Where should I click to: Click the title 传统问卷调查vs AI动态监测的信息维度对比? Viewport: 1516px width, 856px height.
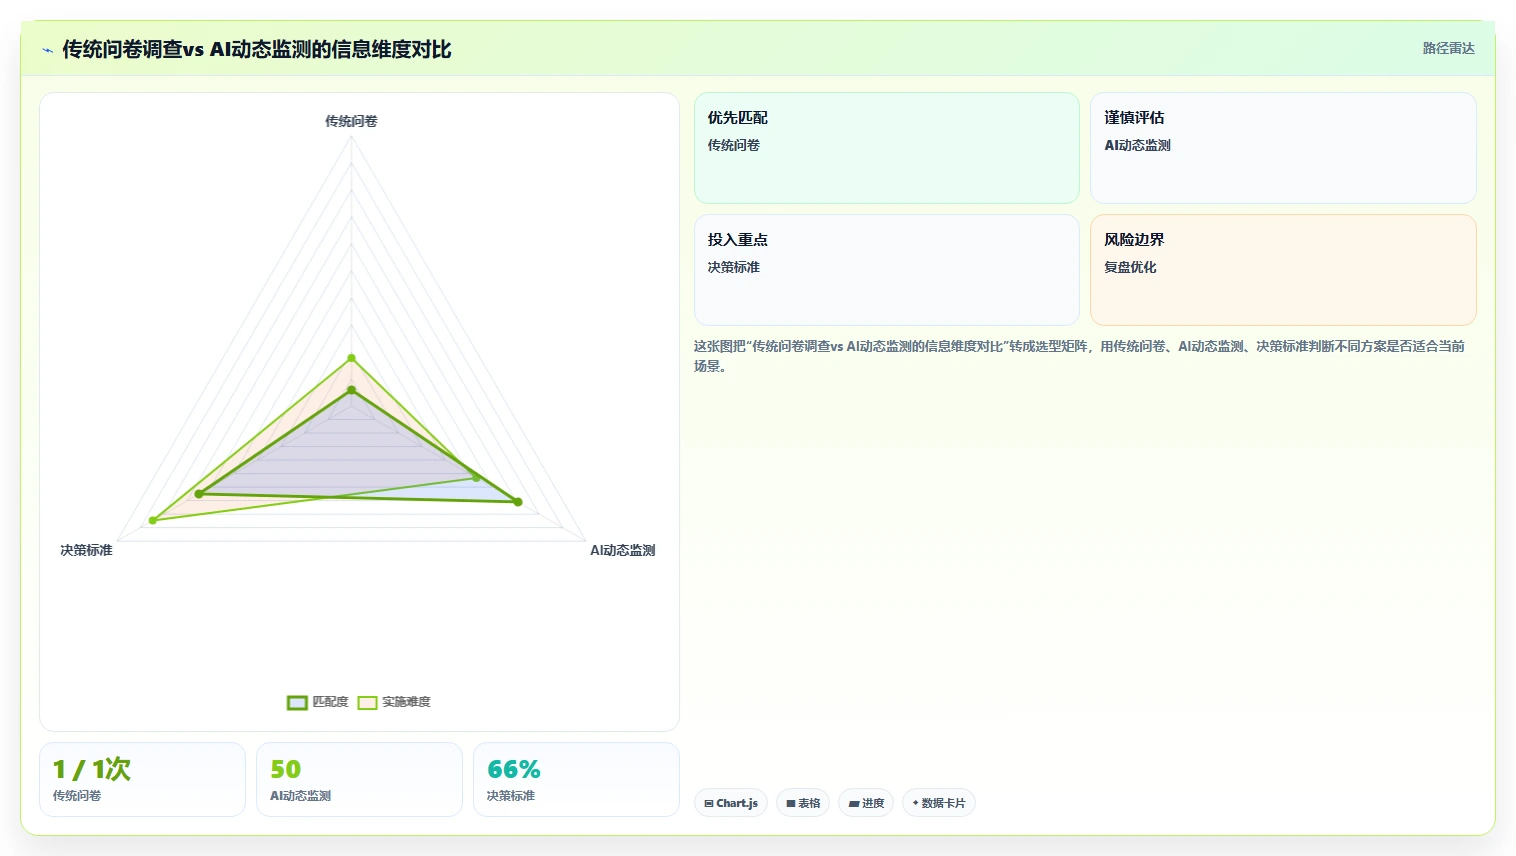pos(257,49)
